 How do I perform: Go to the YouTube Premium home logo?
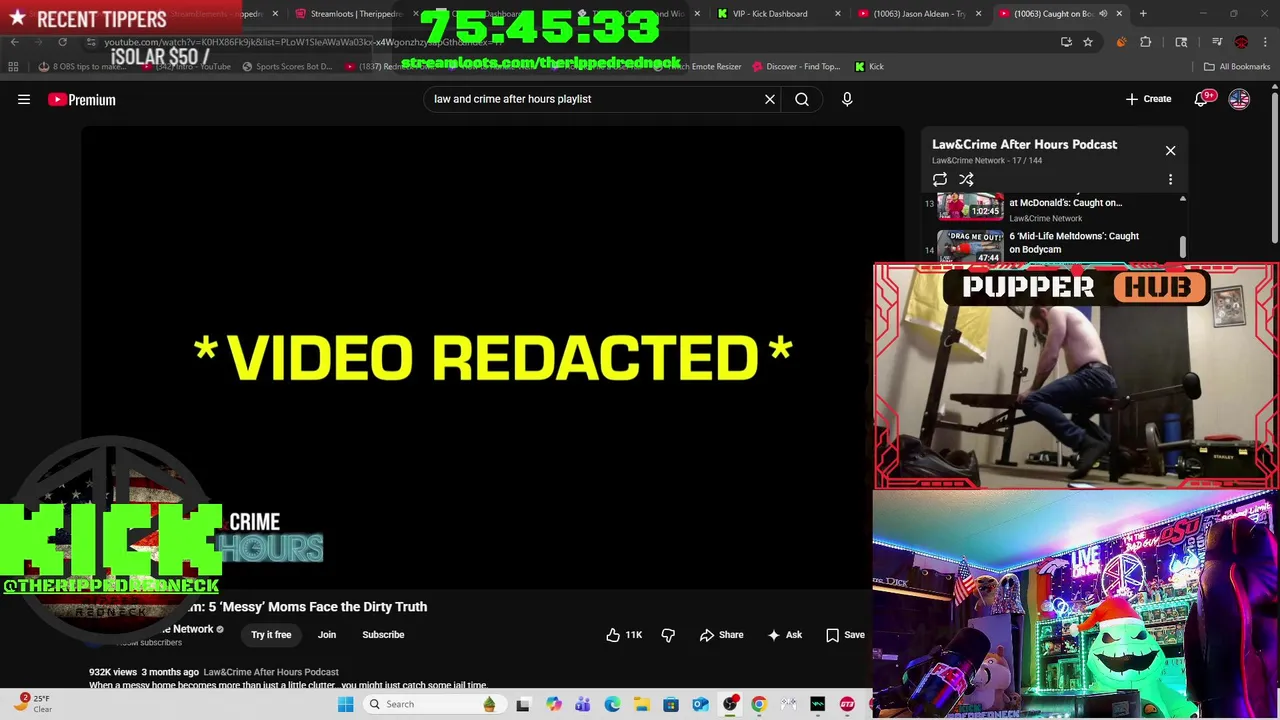[82, 99]
